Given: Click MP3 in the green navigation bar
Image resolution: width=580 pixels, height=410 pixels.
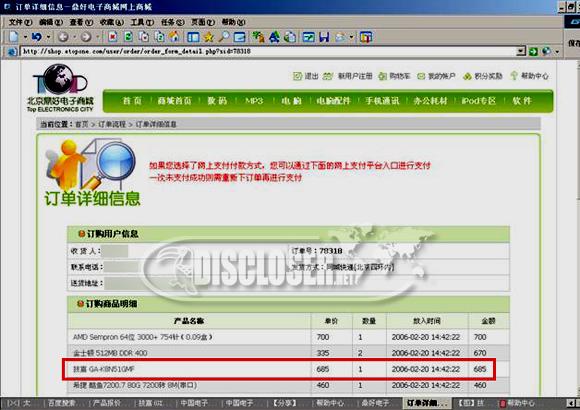Looking at the screenshot, I should (x=254, y=101).
